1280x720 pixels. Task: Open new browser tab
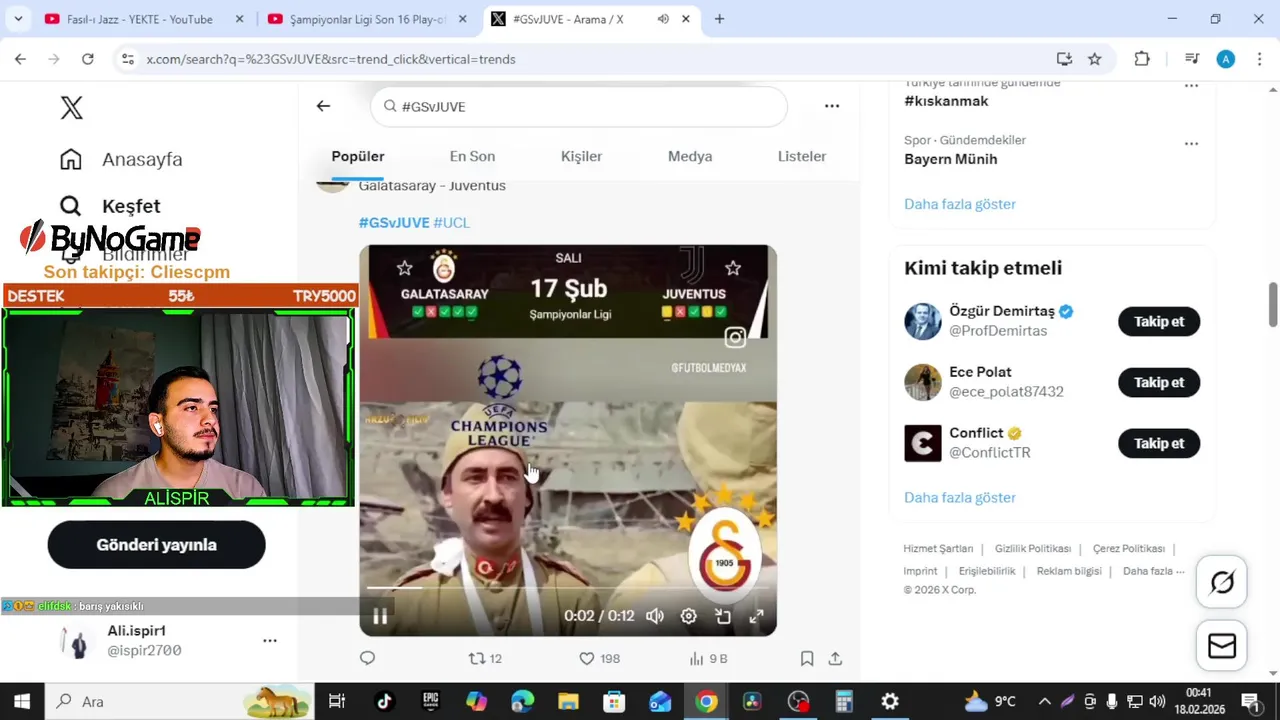[x=719, y=19]
